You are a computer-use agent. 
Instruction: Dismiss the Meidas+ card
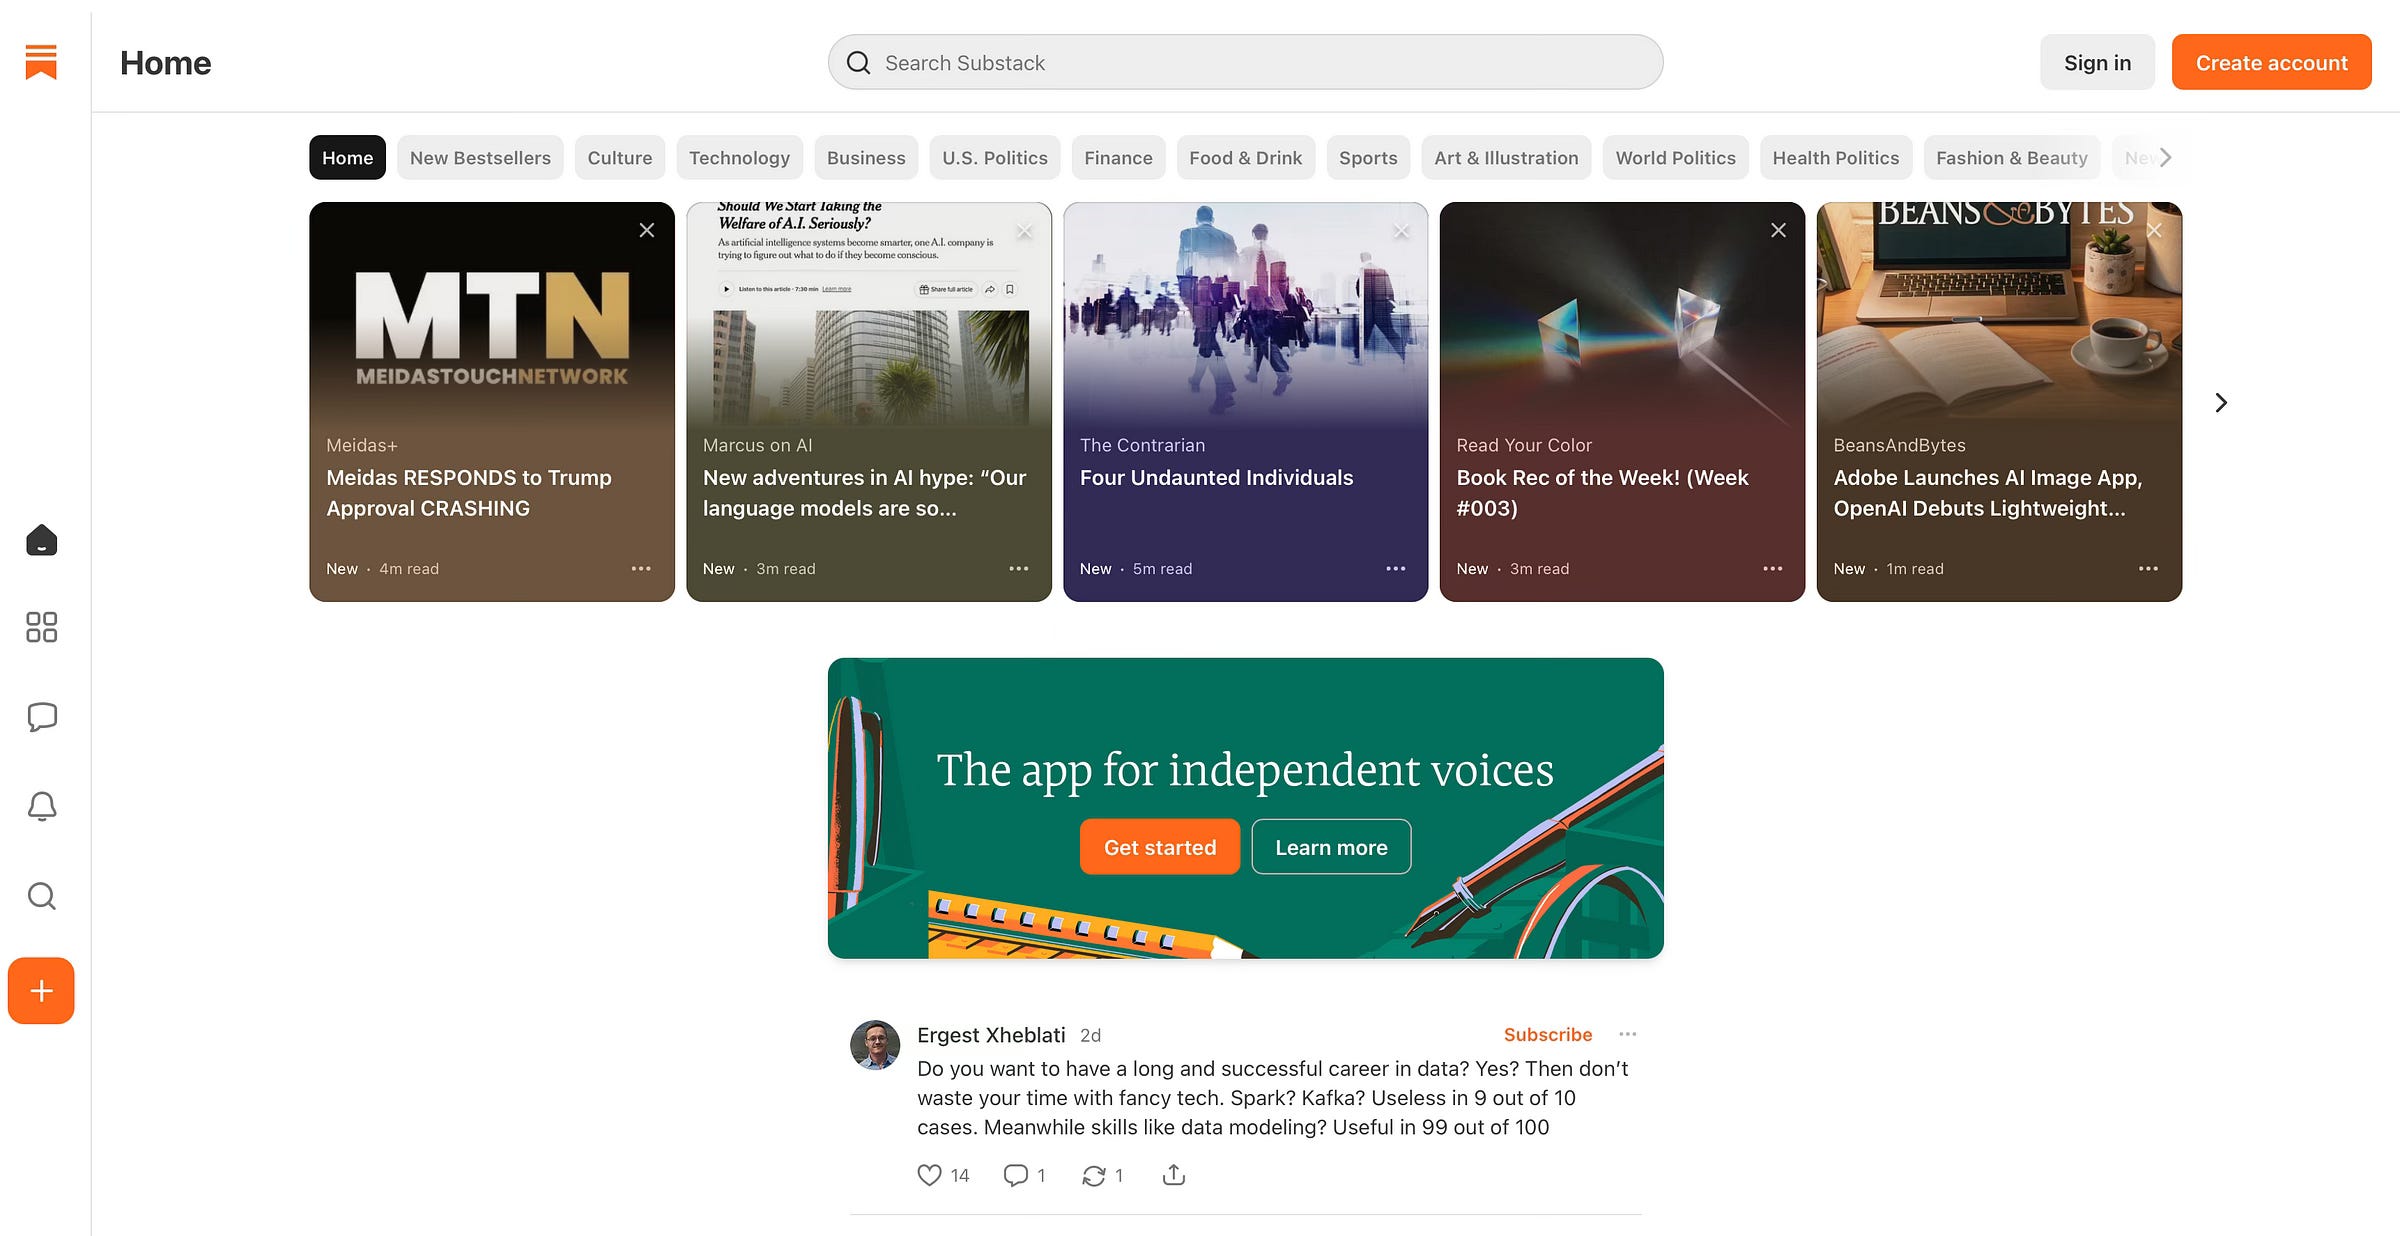click(x=647, y=230)
